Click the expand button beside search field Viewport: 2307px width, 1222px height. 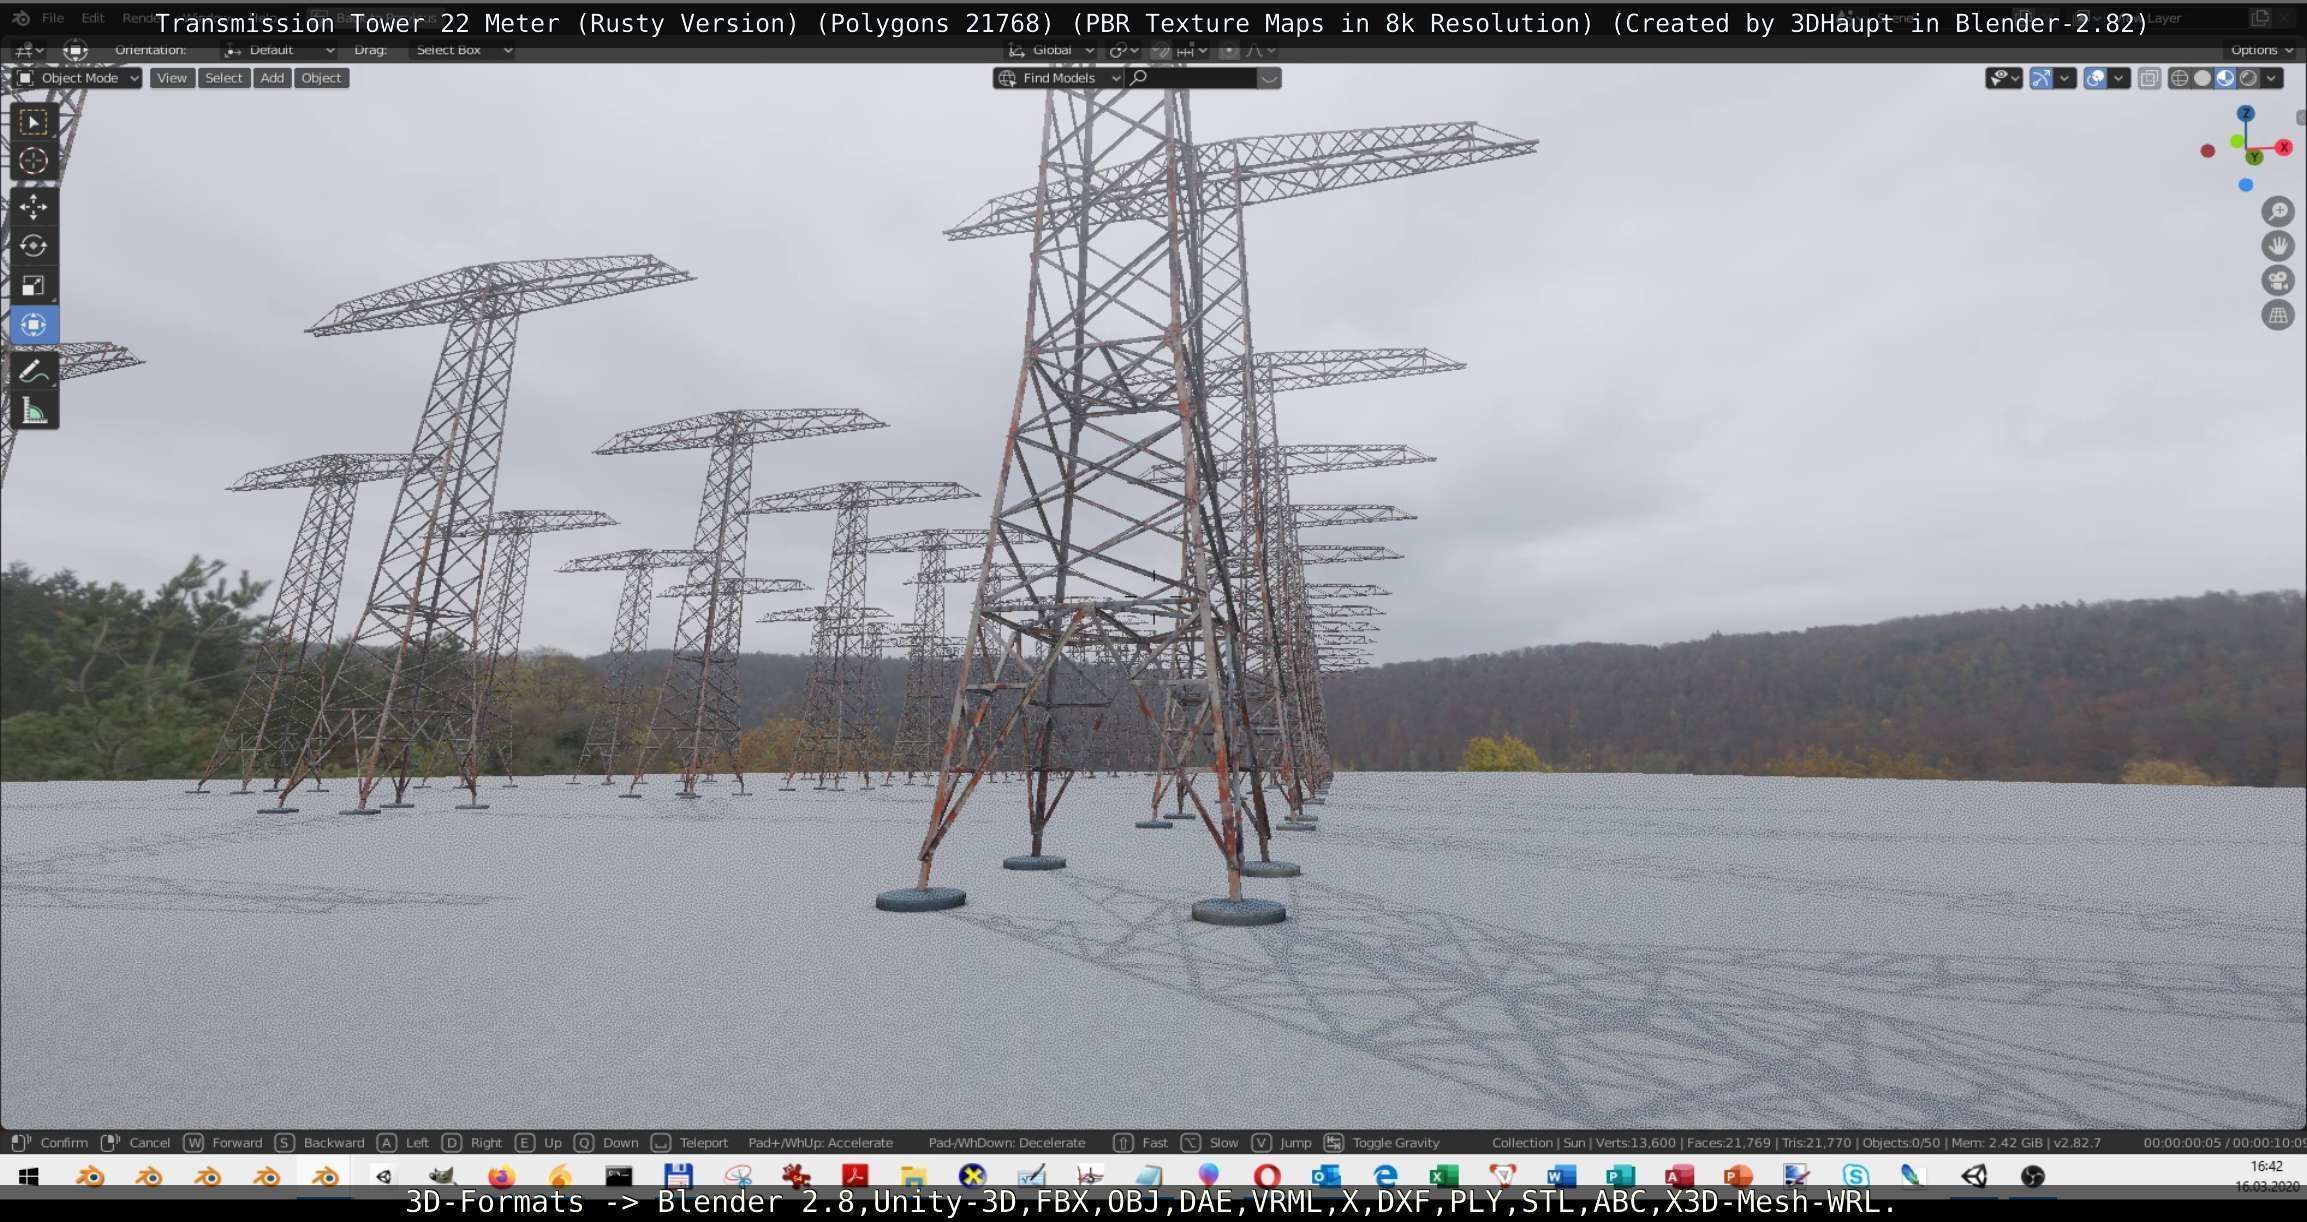[x=1269, y=78]
